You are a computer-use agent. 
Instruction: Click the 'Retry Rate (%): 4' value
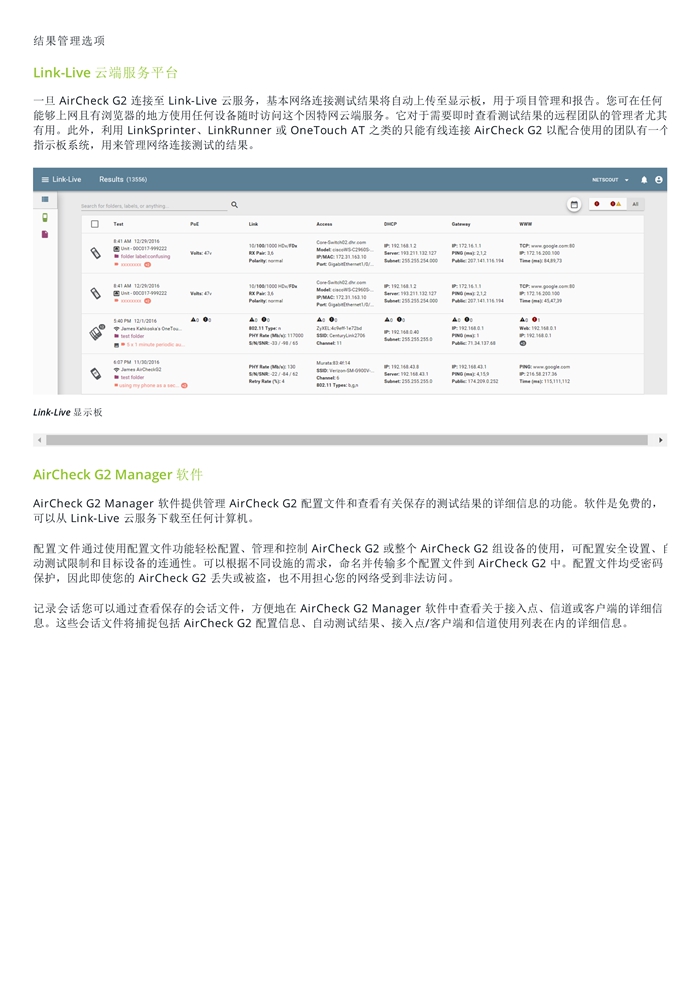267,381
